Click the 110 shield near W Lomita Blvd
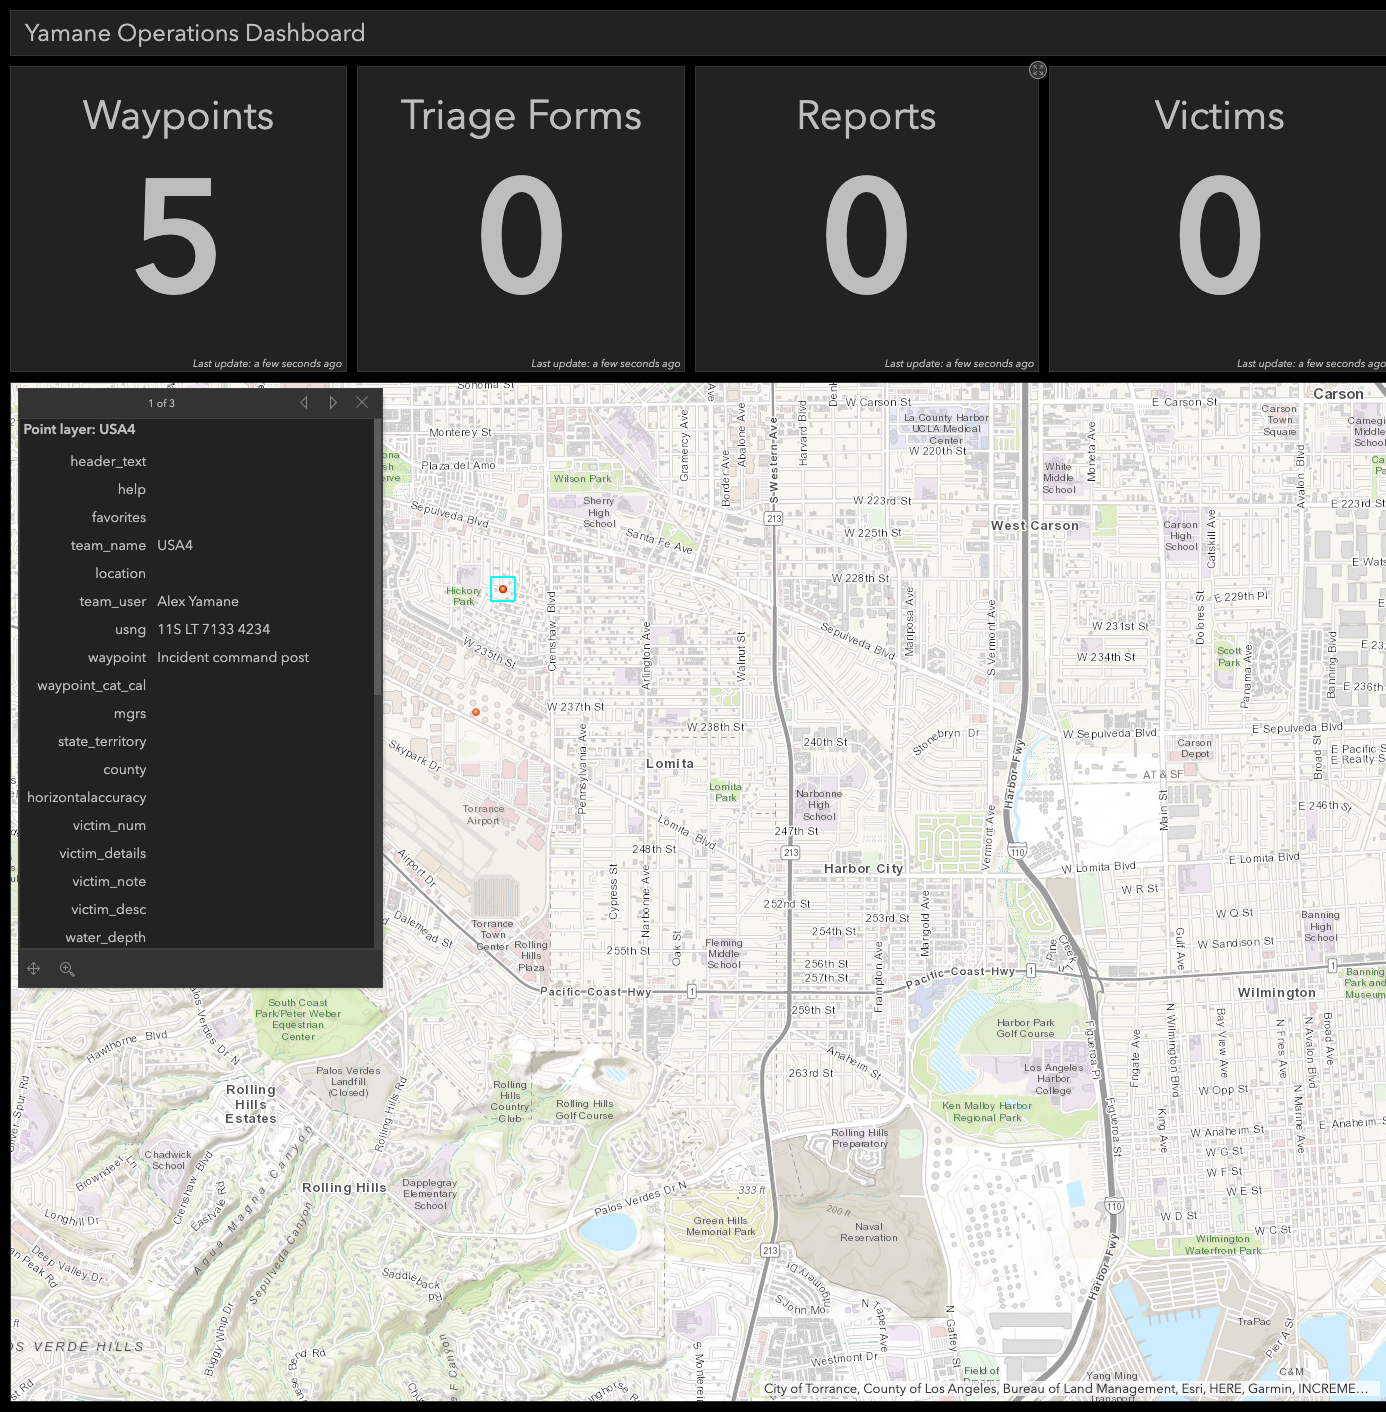Image resolution: width=1386 pixels, height=1412 pixels. (1017, 852)
